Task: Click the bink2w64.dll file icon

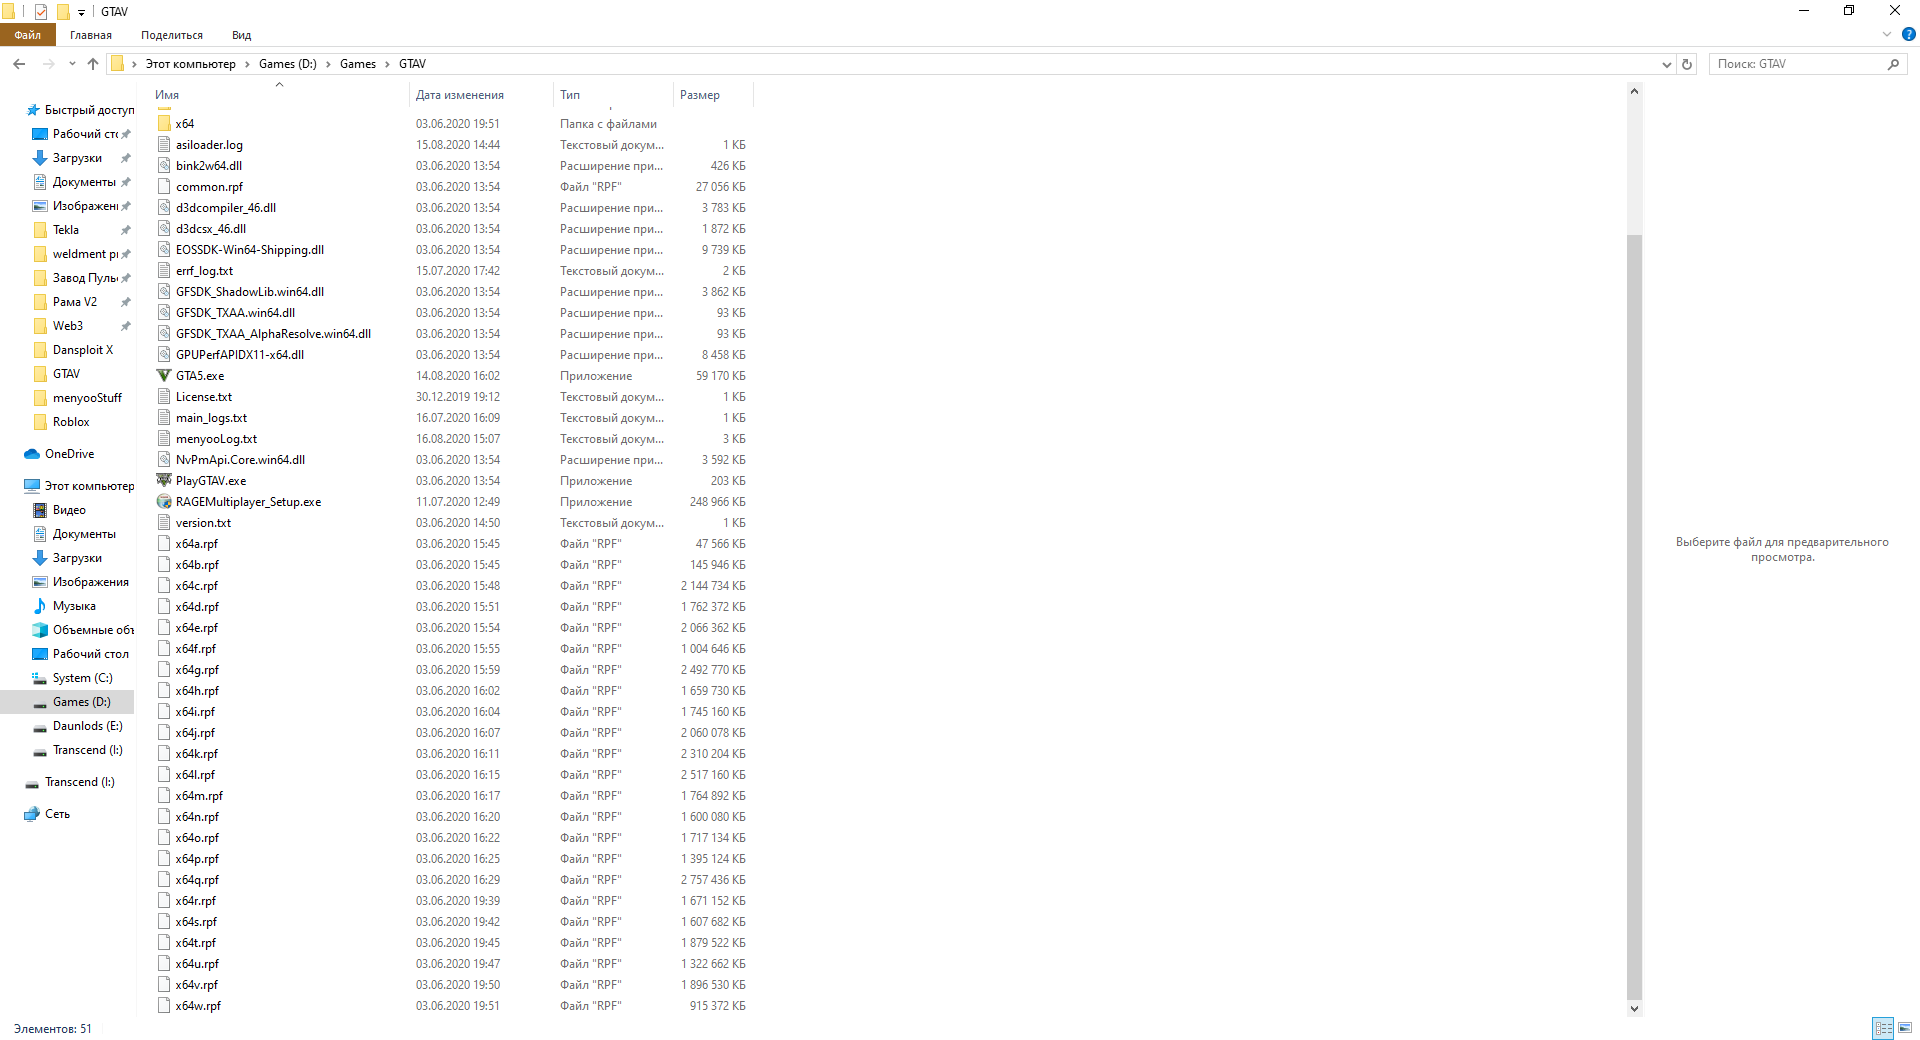Action: pos(164,166)
